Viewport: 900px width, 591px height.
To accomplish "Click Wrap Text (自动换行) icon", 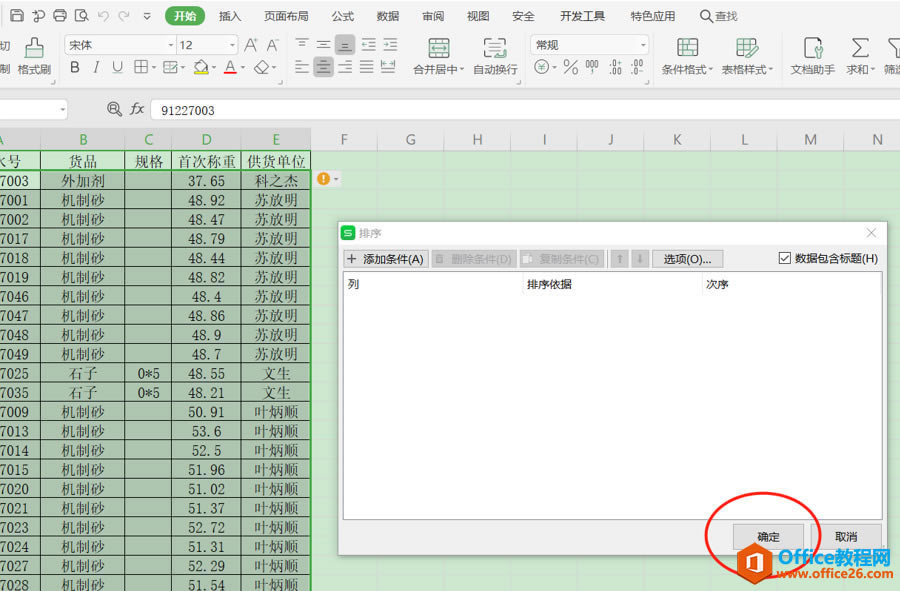I will (x=495, y=48).
